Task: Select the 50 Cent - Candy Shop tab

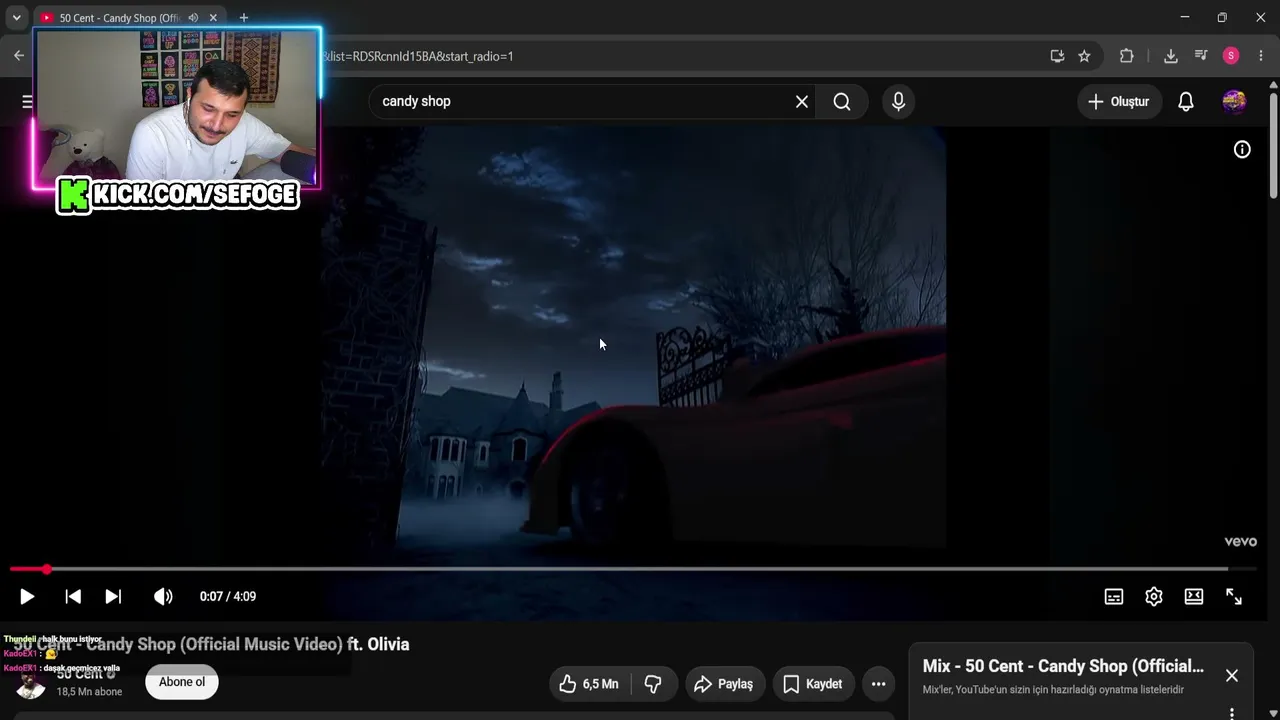Action: pyautogui.click(x=119, y=18)
